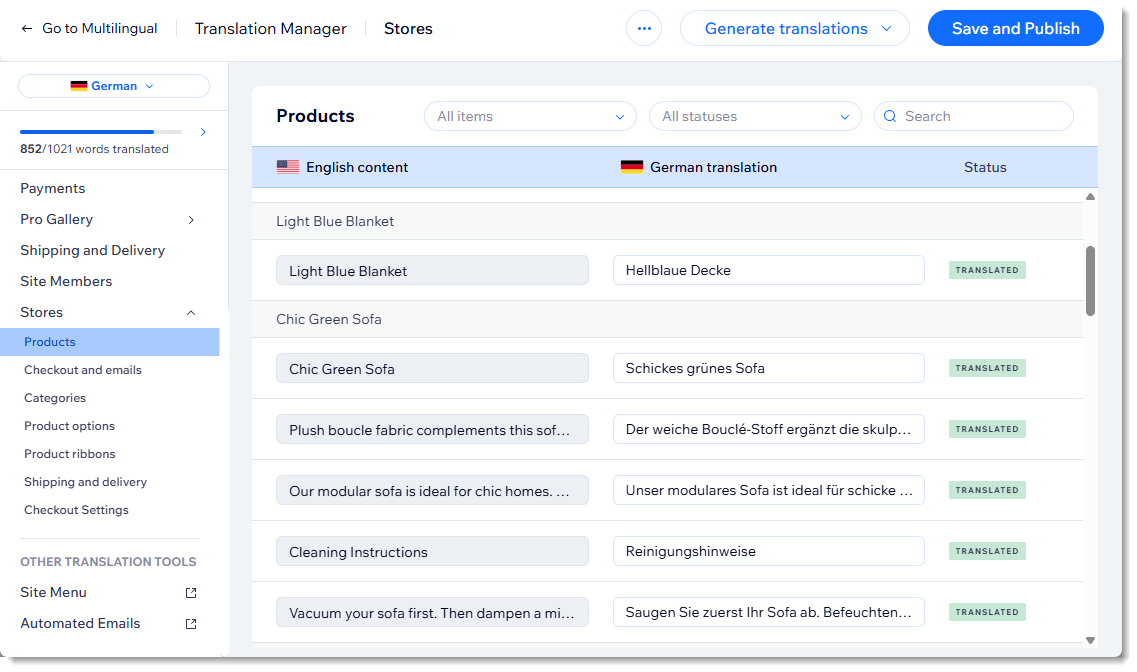Click the translation progress bar
Screen dimensions: 1137x672
tap(101, 132)
